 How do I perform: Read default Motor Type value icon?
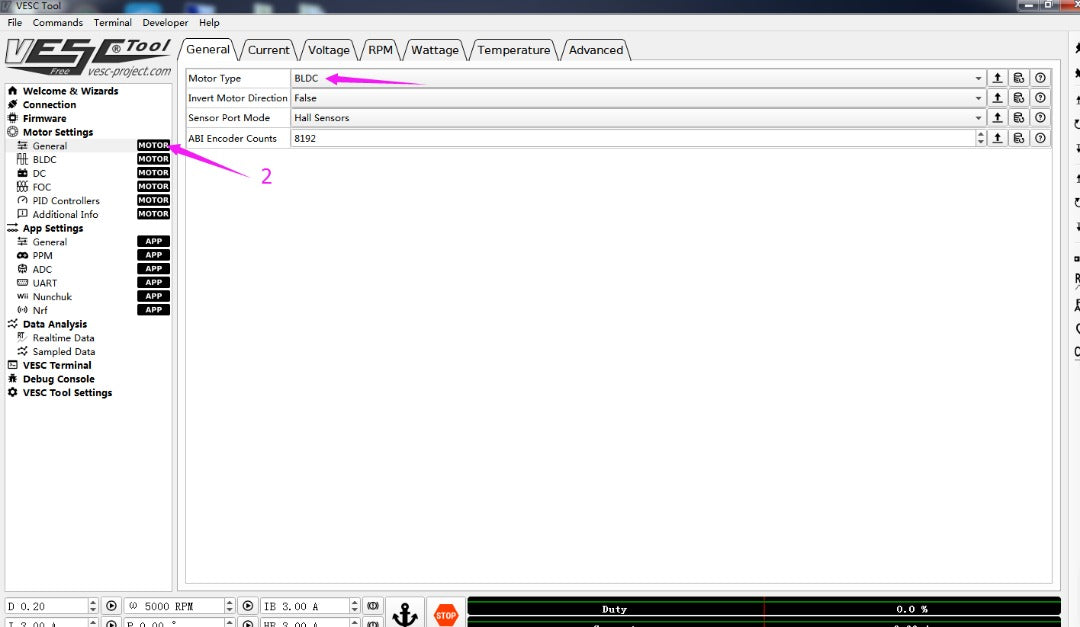(x=1019, y=78)
